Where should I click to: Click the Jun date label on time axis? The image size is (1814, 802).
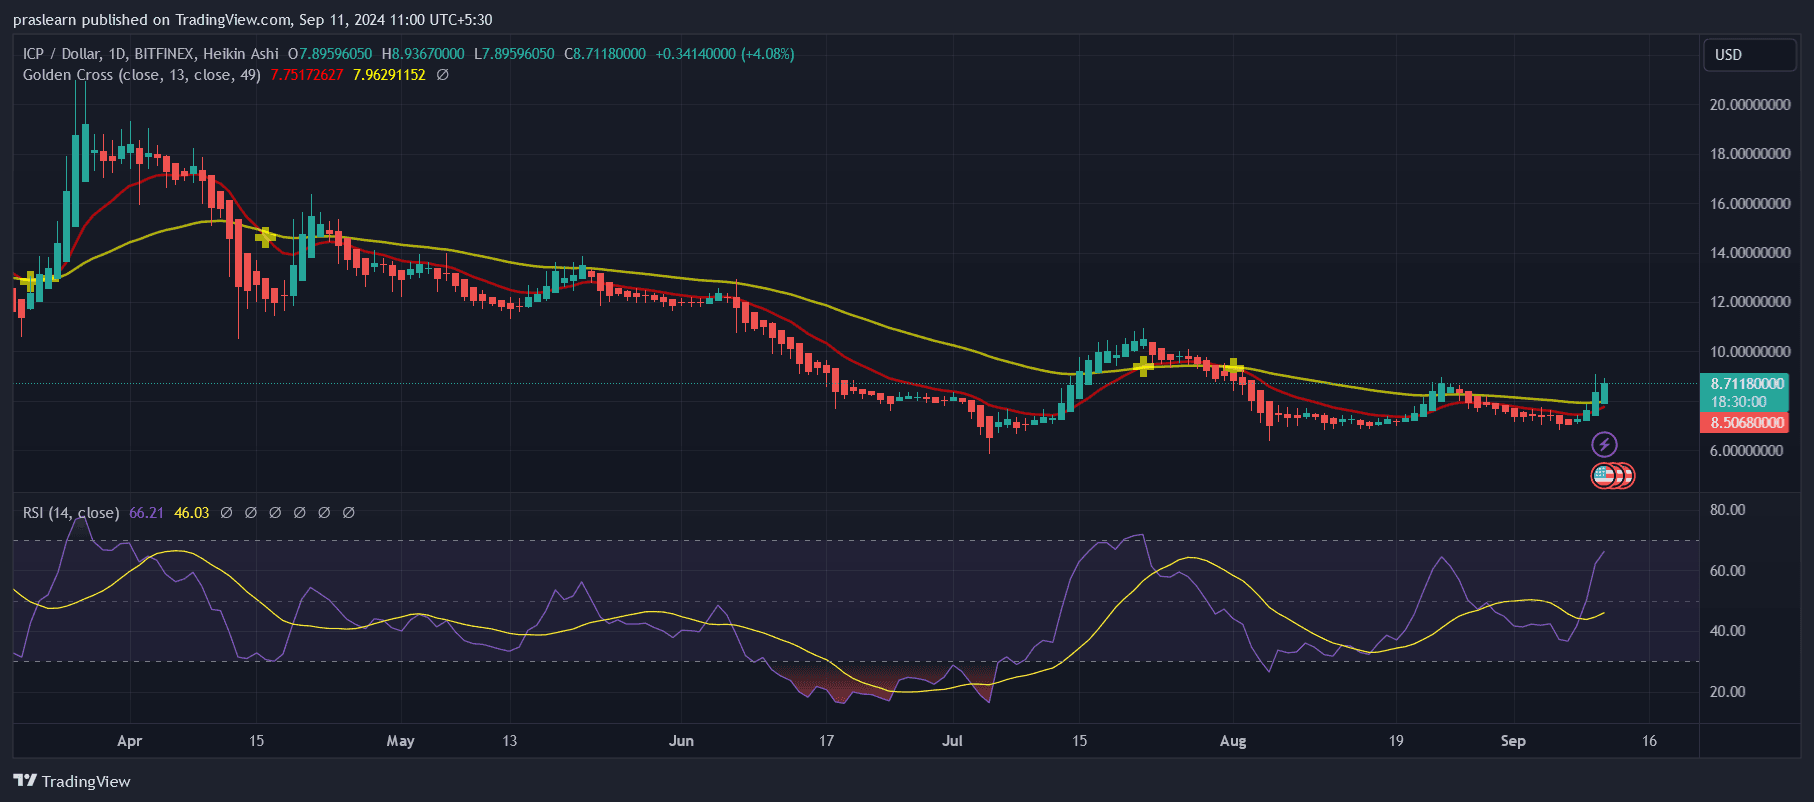681,741
